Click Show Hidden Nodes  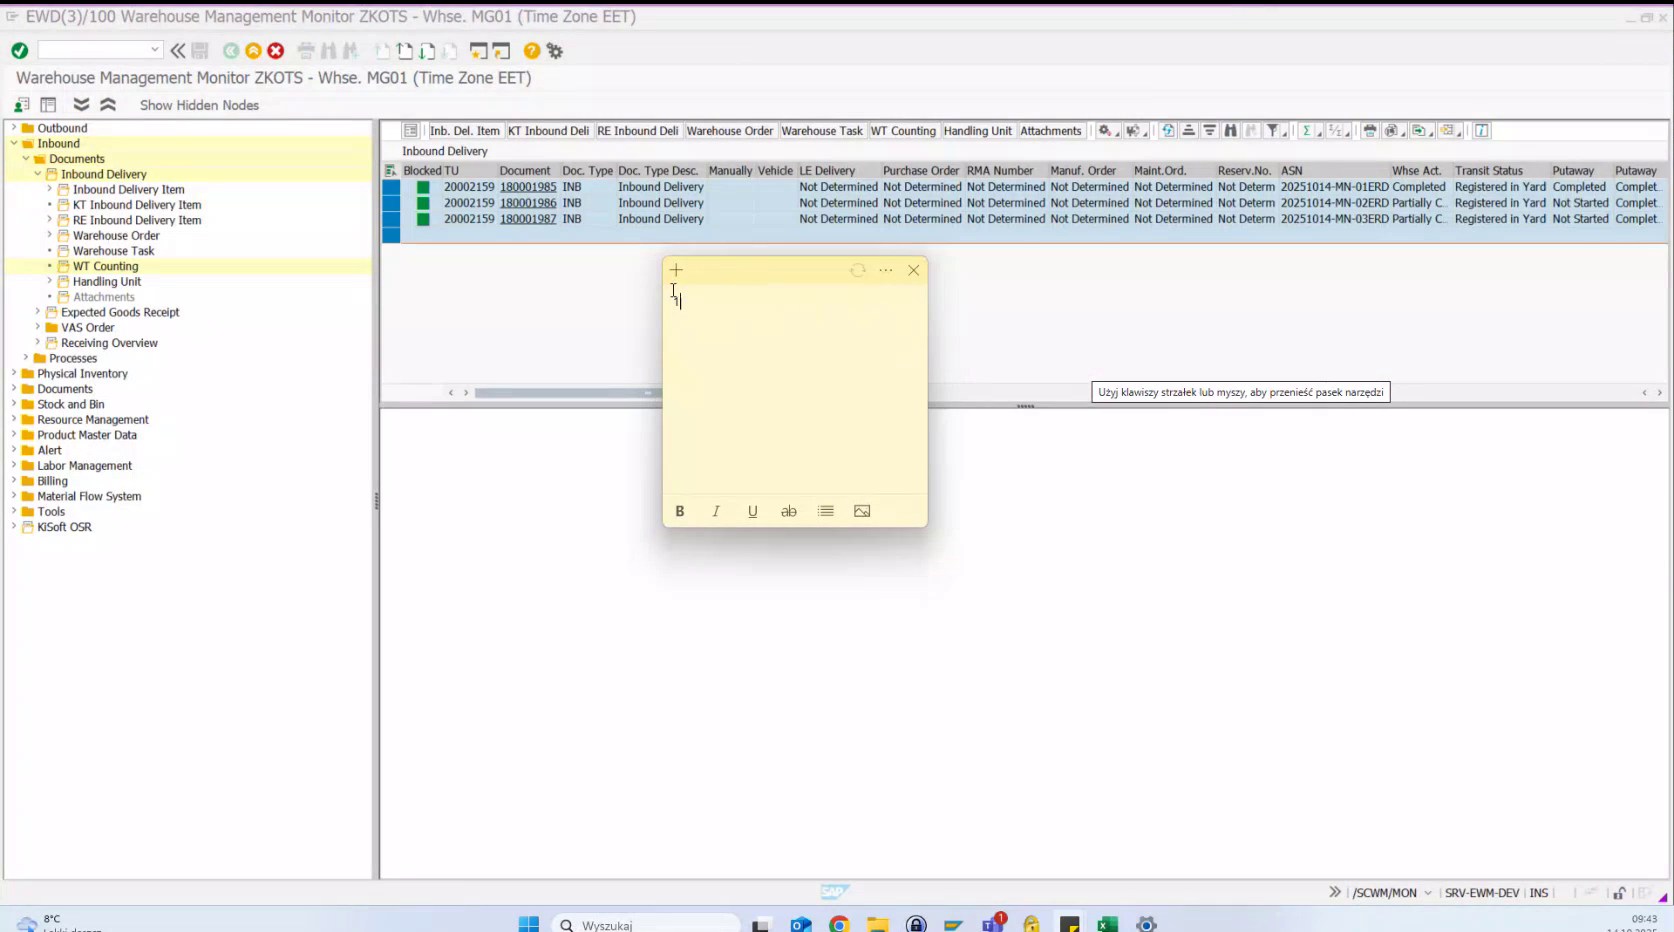click(199, 105)
